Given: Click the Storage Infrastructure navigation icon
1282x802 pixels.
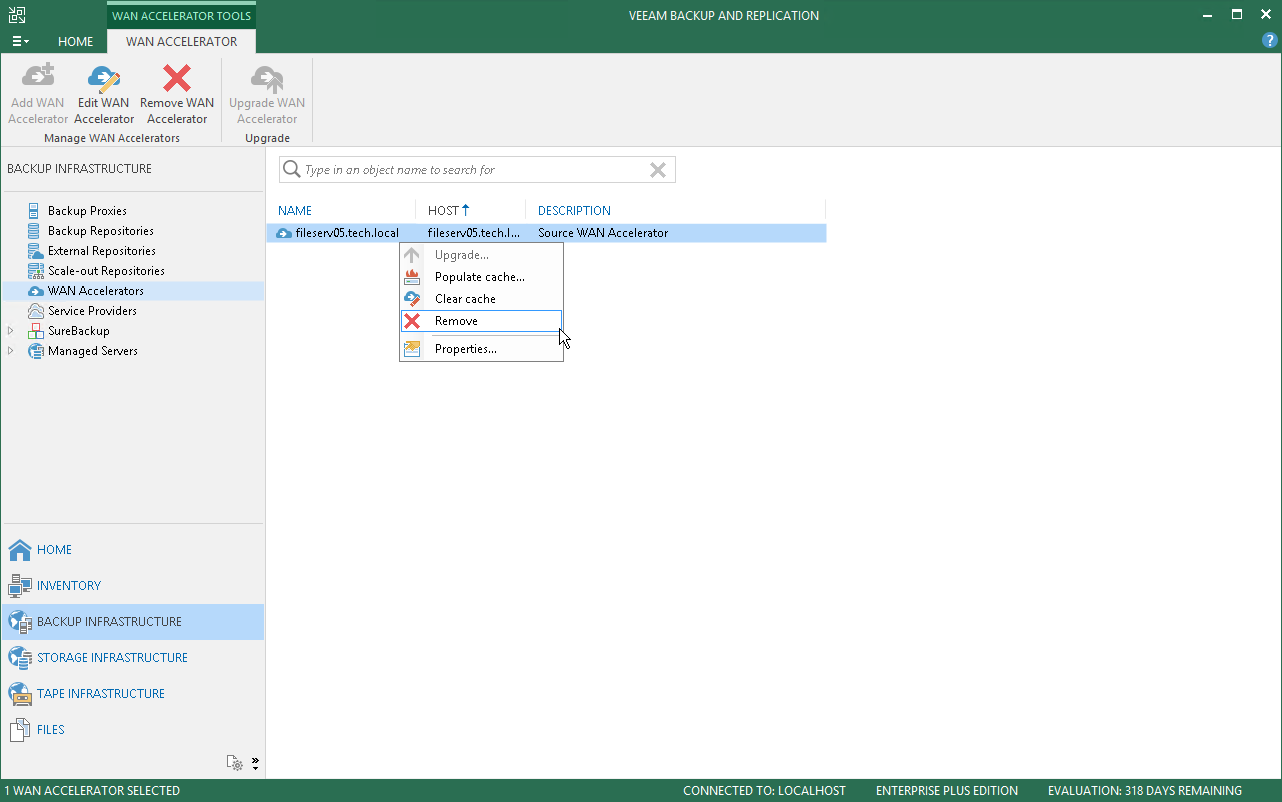Looking at the screenshot, I should [20, 658].
